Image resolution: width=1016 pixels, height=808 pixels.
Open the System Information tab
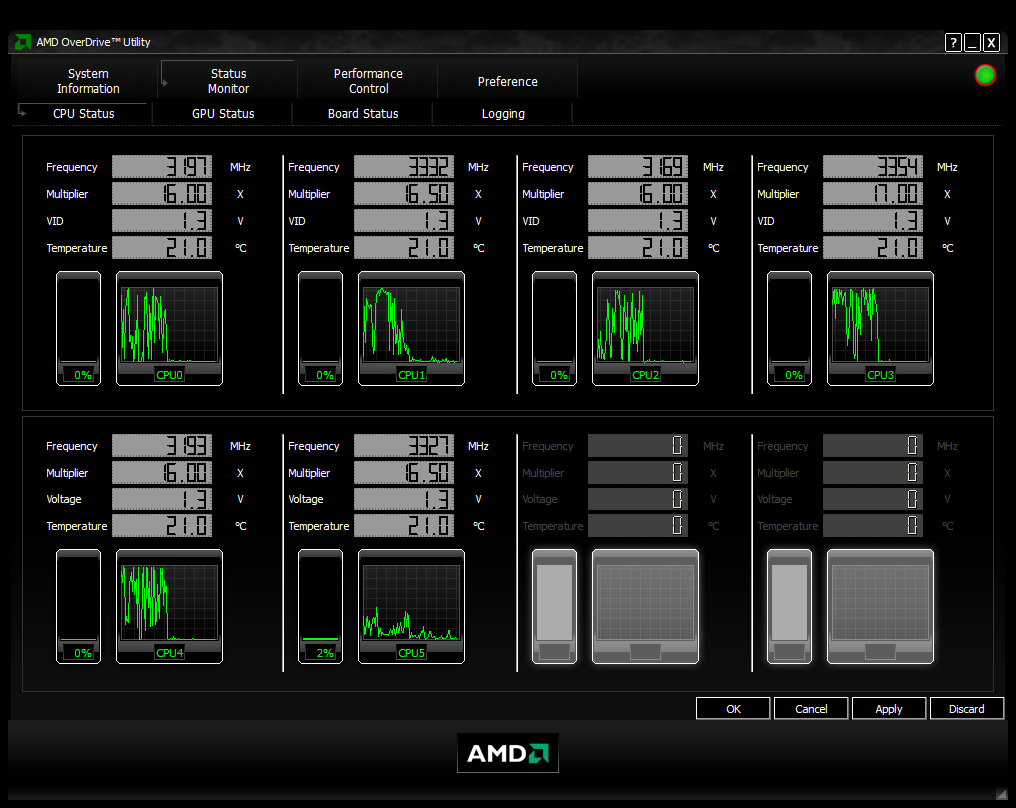click(88, 81)
